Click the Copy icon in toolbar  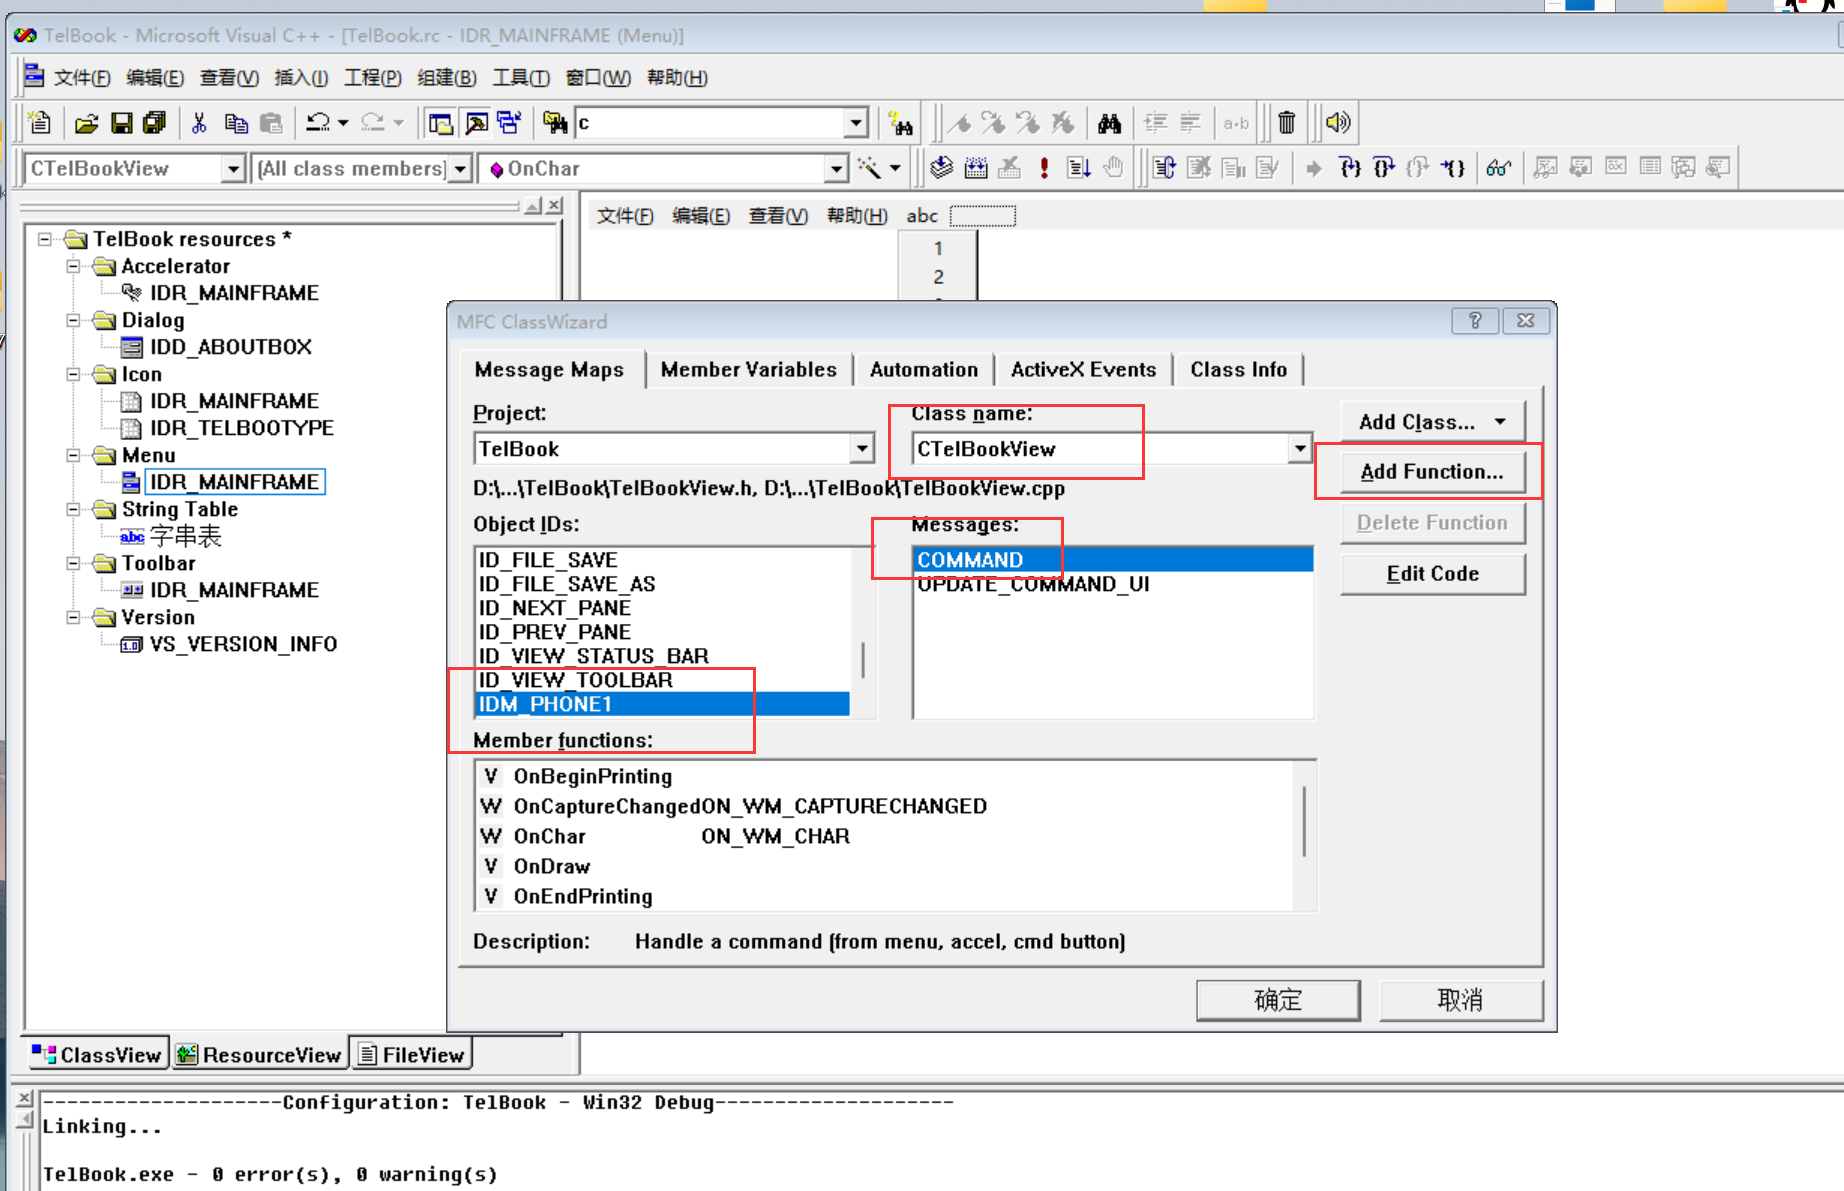pos(236,123)
